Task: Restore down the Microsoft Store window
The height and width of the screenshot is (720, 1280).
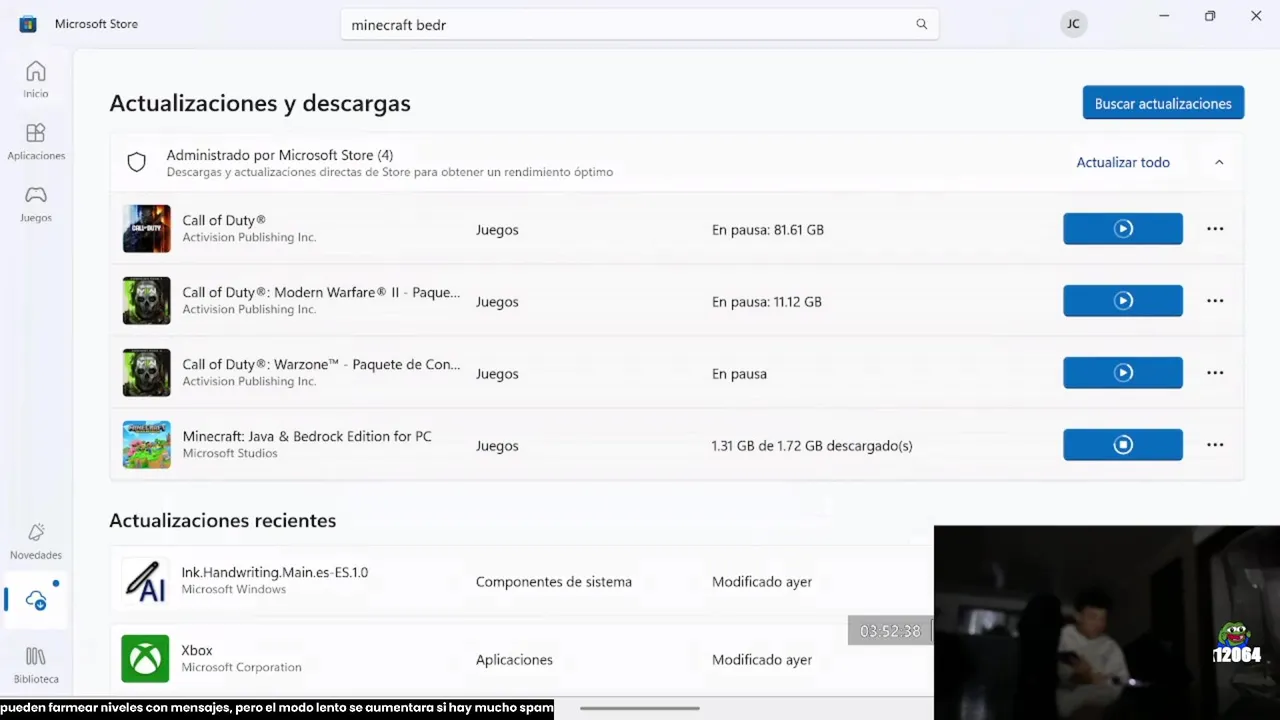Action: click(1210, 16)
